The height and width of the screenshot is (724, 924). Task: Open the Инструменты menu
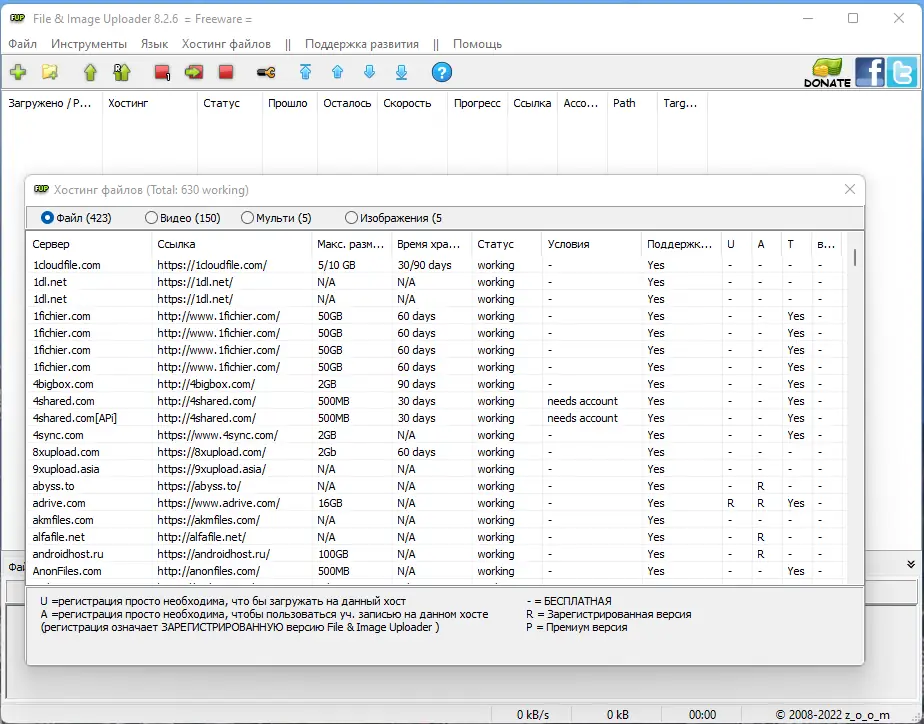[89, 44]
